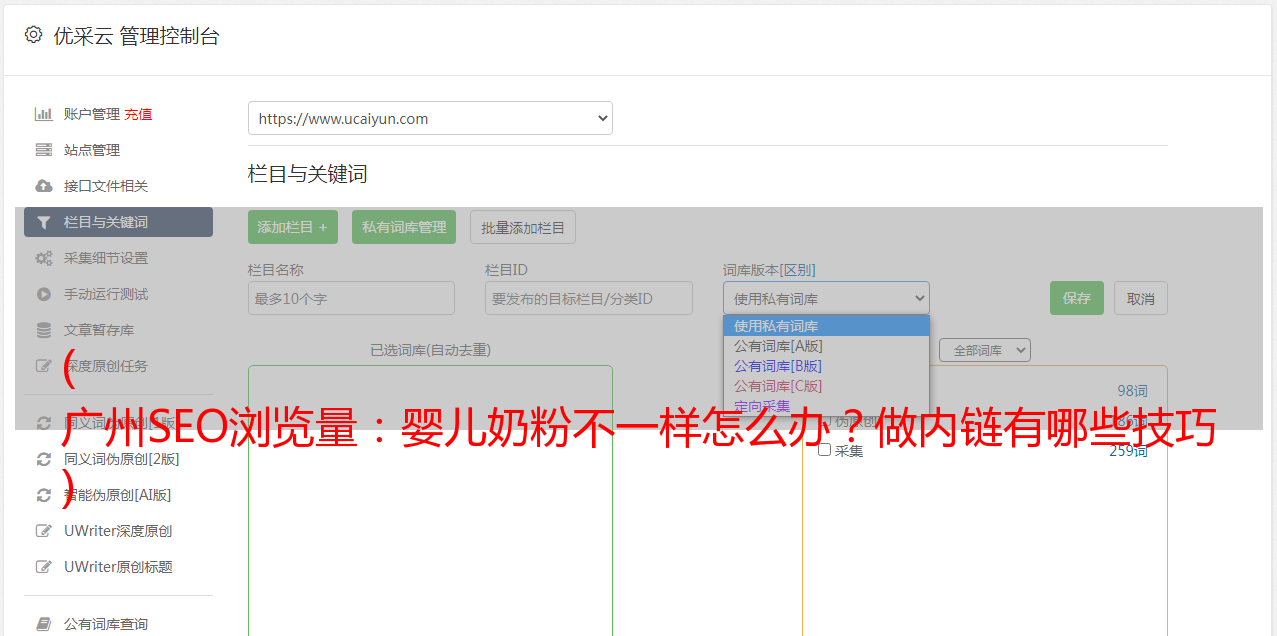Click the edit icon for UWriter原创标题
The height and width of the screenshot is (636, 1277).
pyautogui.click(x=44, y=567)
